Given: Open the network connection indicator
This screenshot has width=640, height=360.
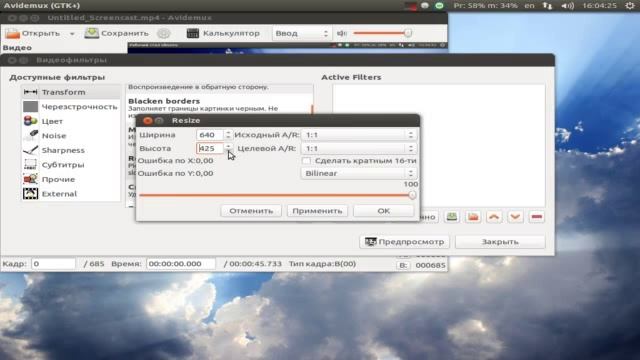Looking at the screenshot, I should pos(547,6).
